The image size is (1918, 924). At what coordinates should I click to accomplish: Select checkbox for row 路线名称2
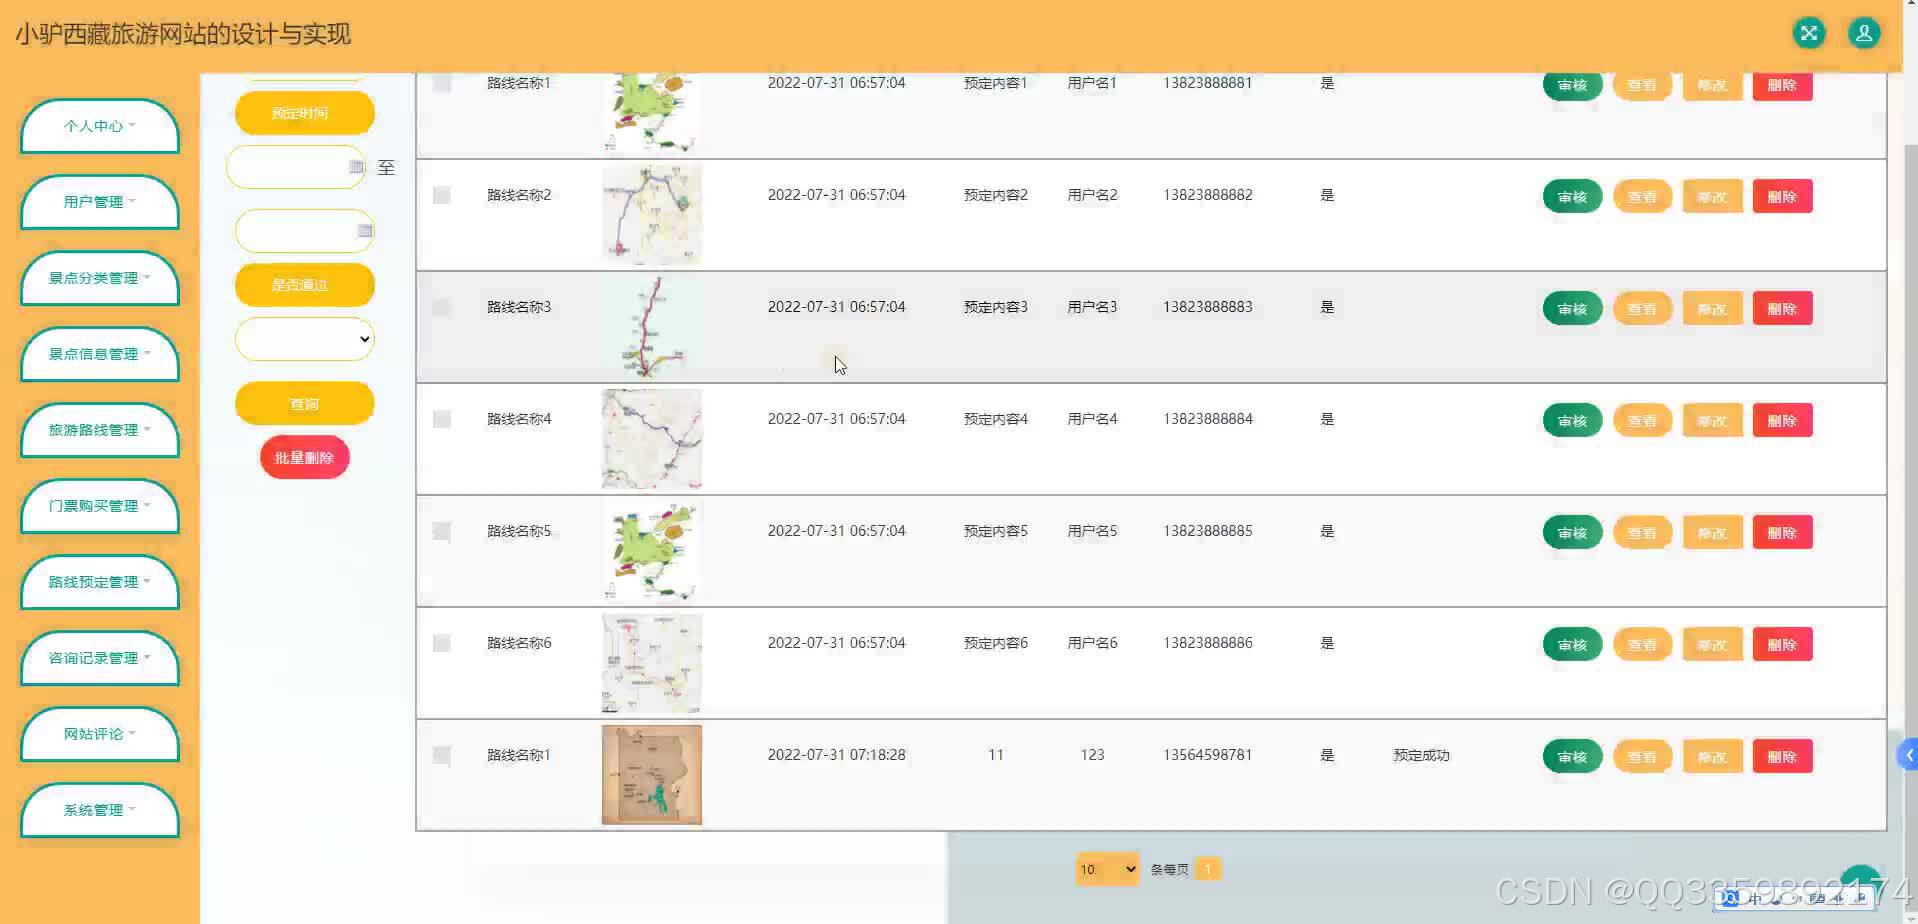441,195
